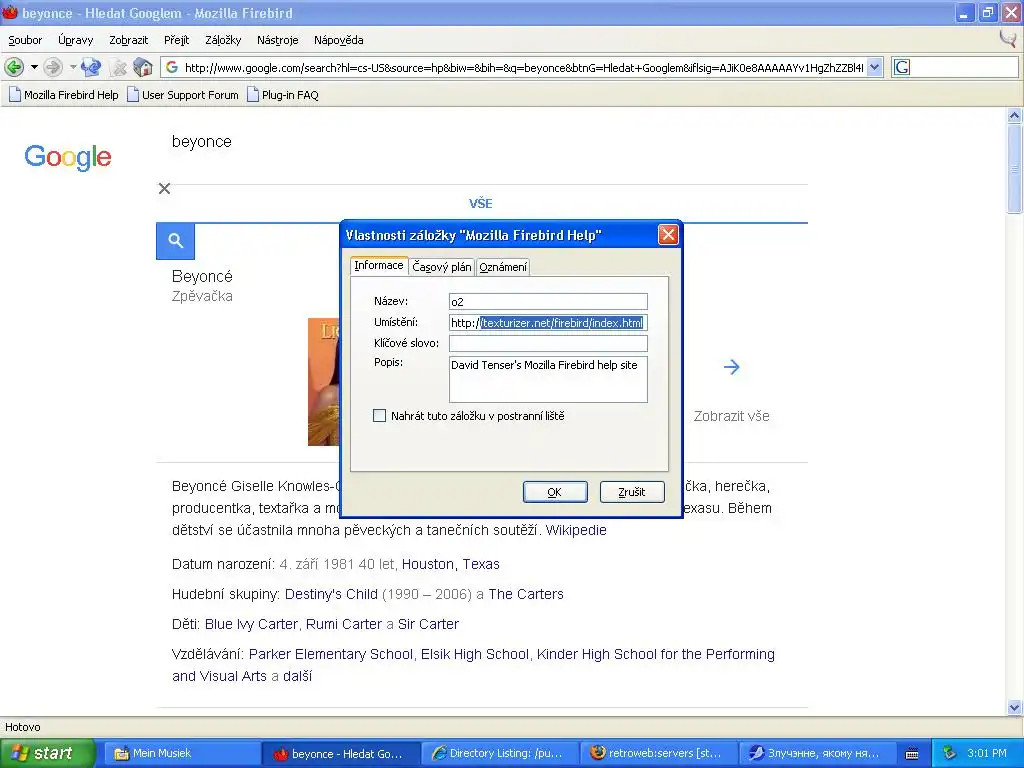Image resolution: width=1024 pixels, height=768 pixels.
Task: Click the Google favicon in address bar
Action: coord(172,67)
